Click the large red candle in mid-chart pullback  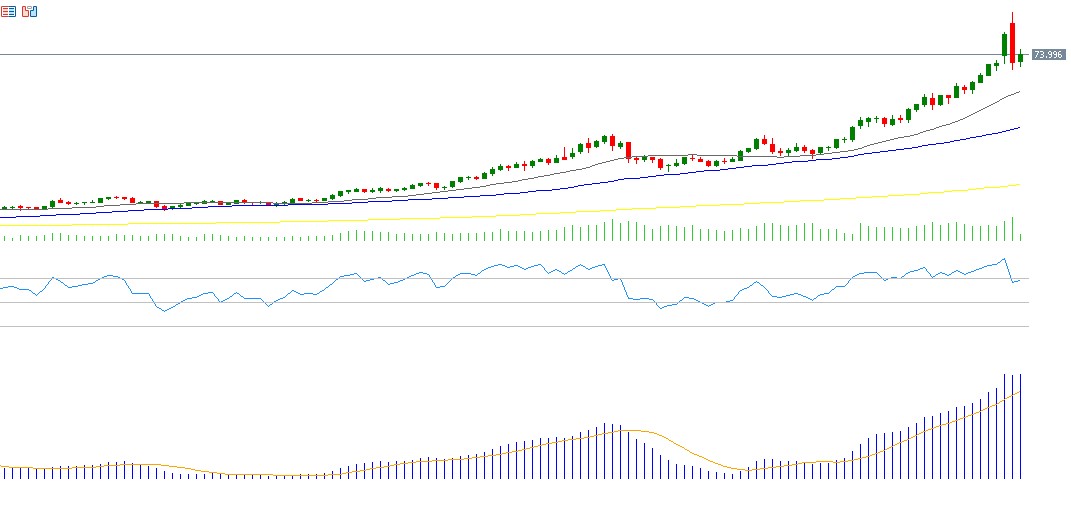[629, 150]
